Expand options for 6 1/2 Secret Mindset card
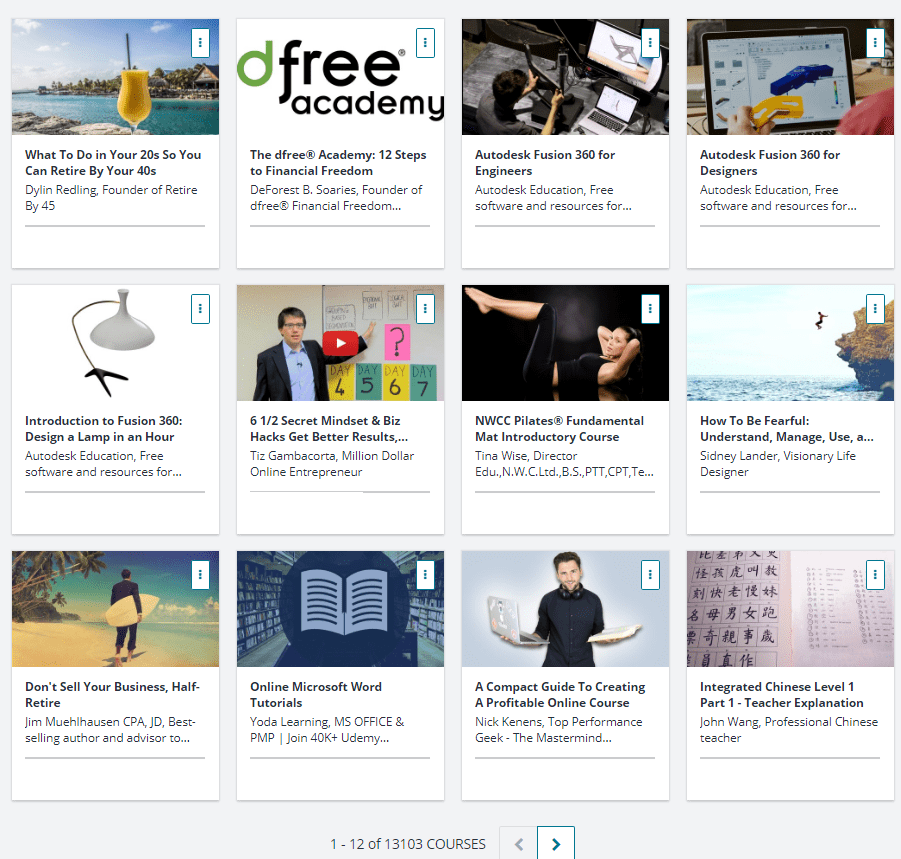This screenshot has height=859, width=901. pos(425,309)
